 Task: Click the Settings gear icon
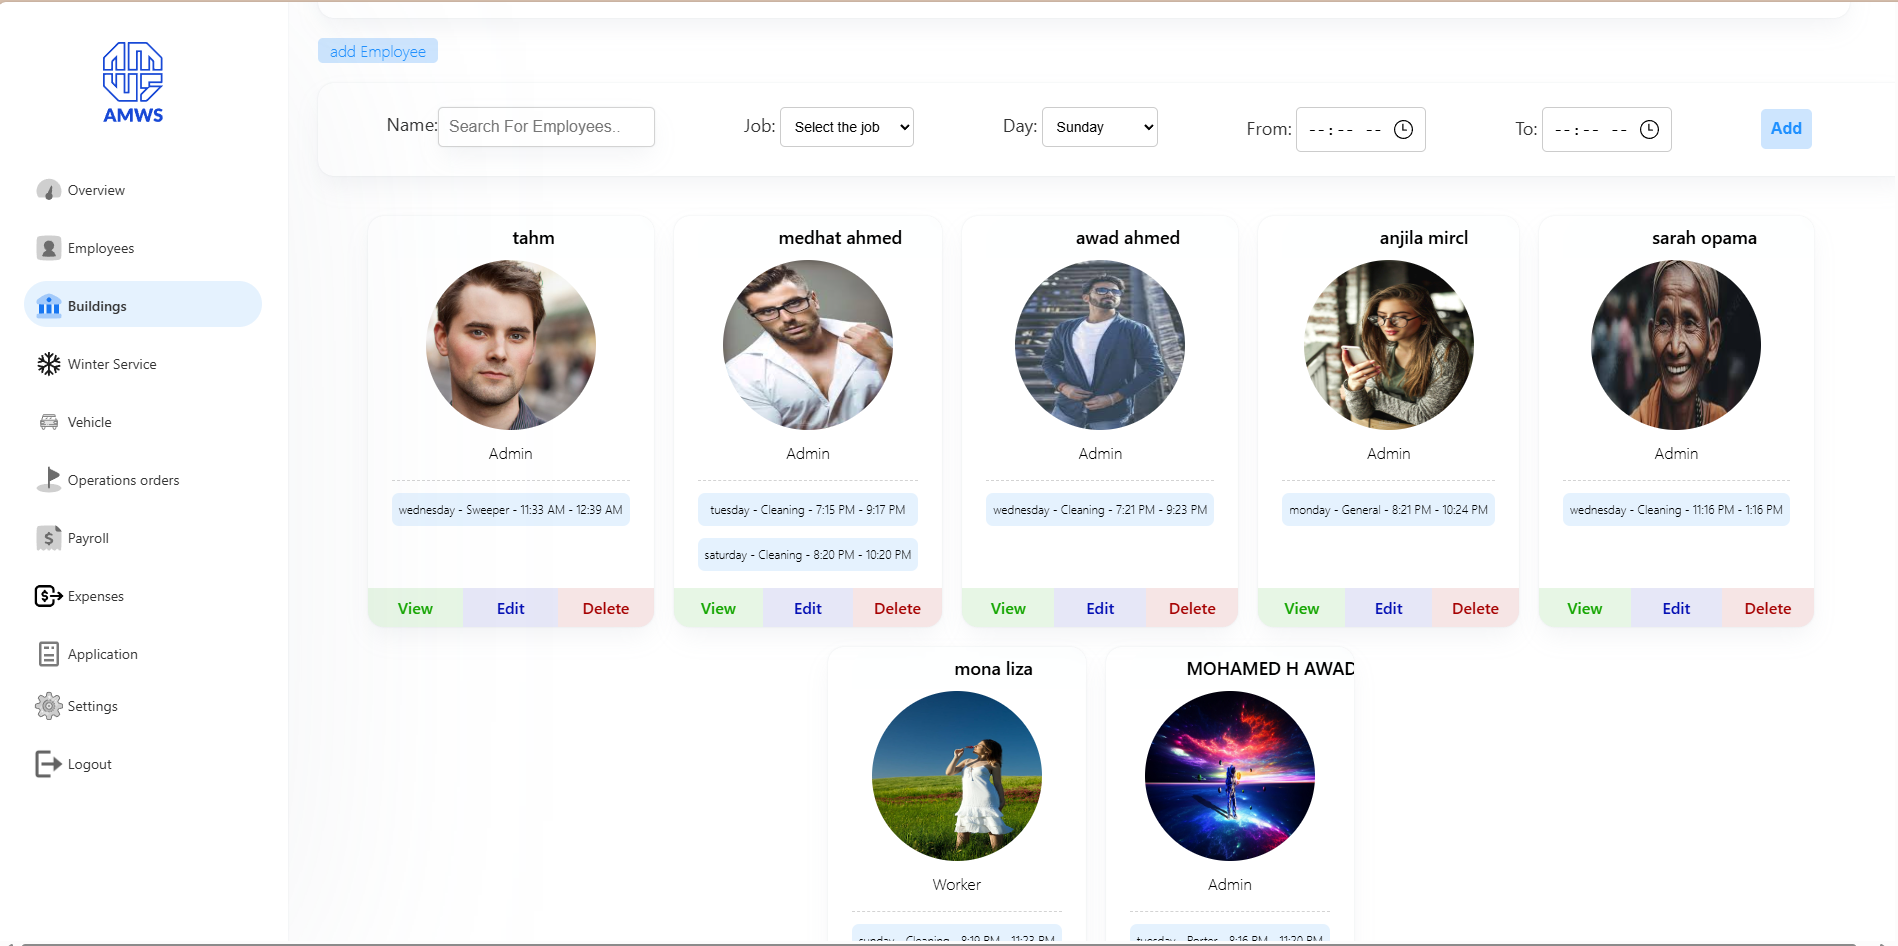coord(48,706)
